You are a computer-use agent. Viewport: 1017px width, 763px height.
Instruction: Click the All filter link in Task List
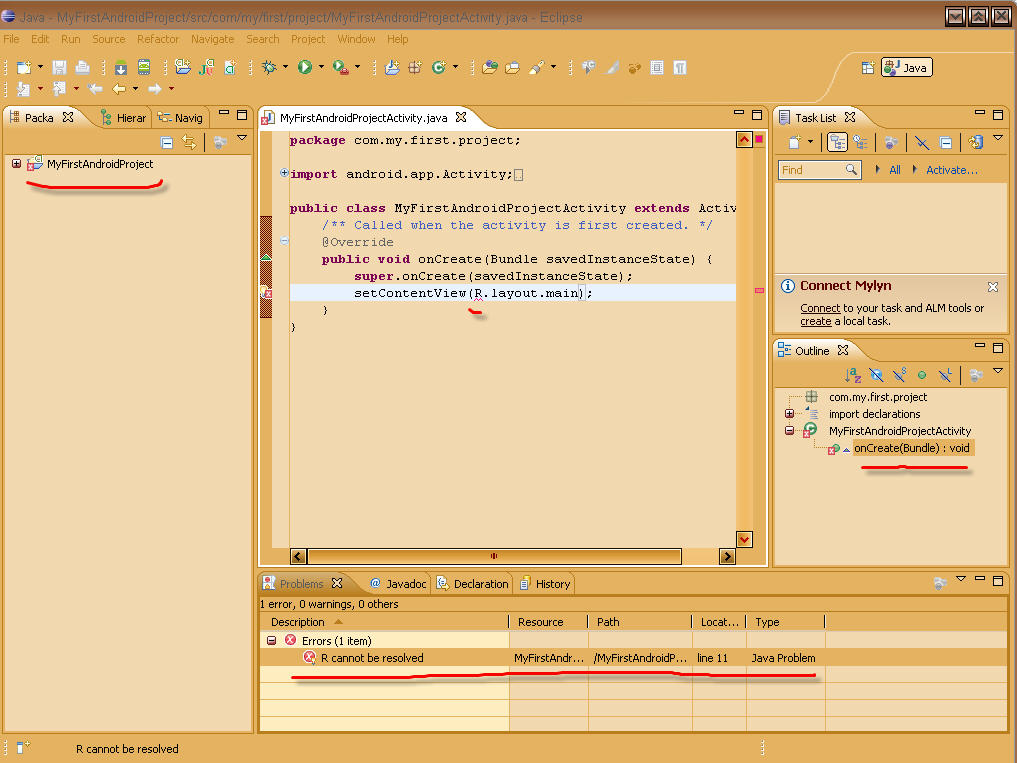[x=894, y=170]
